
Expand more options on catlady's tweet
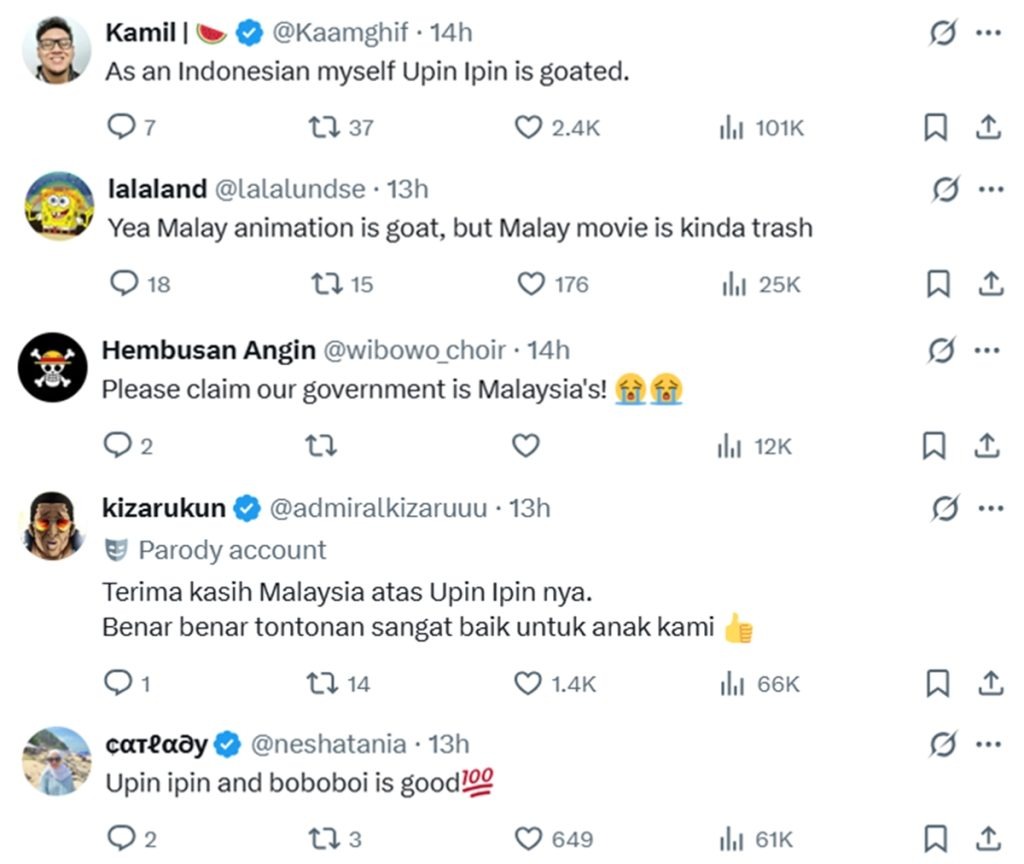pyautogui.click(x=988, y=744)
